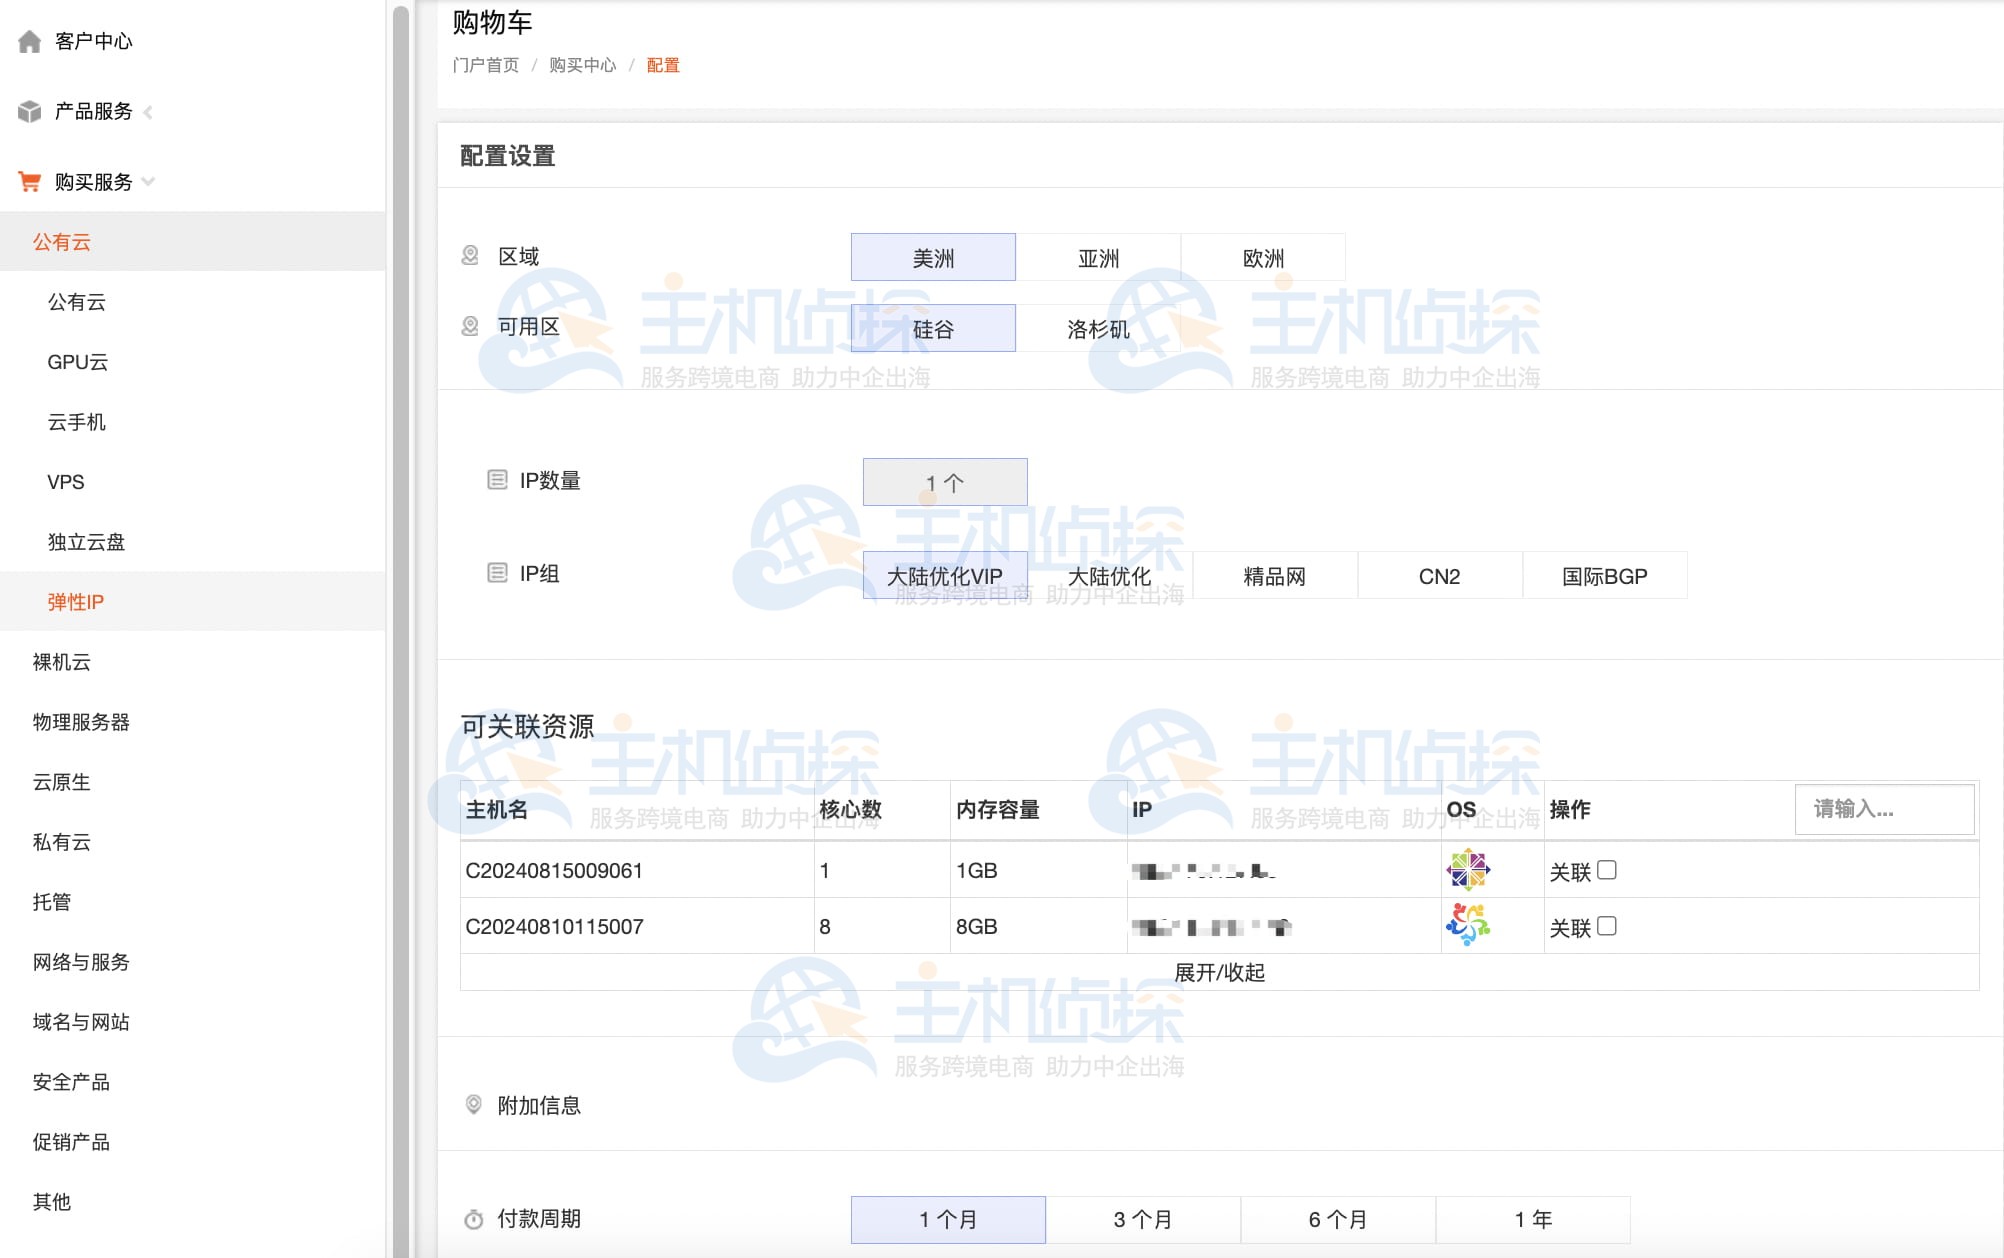Click the home icon beside 客户中心
The height and width of the screenshot is (1258, 2004).
[27, 41]
